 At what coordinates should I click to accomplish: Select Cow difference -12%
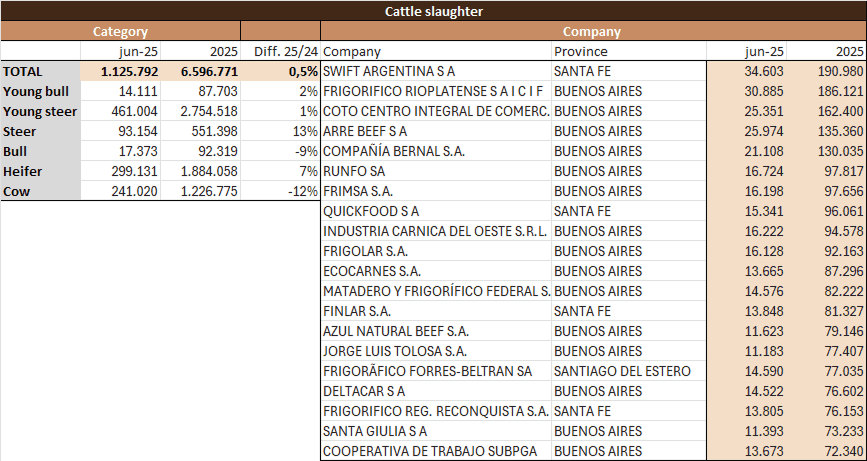(280, 191)
